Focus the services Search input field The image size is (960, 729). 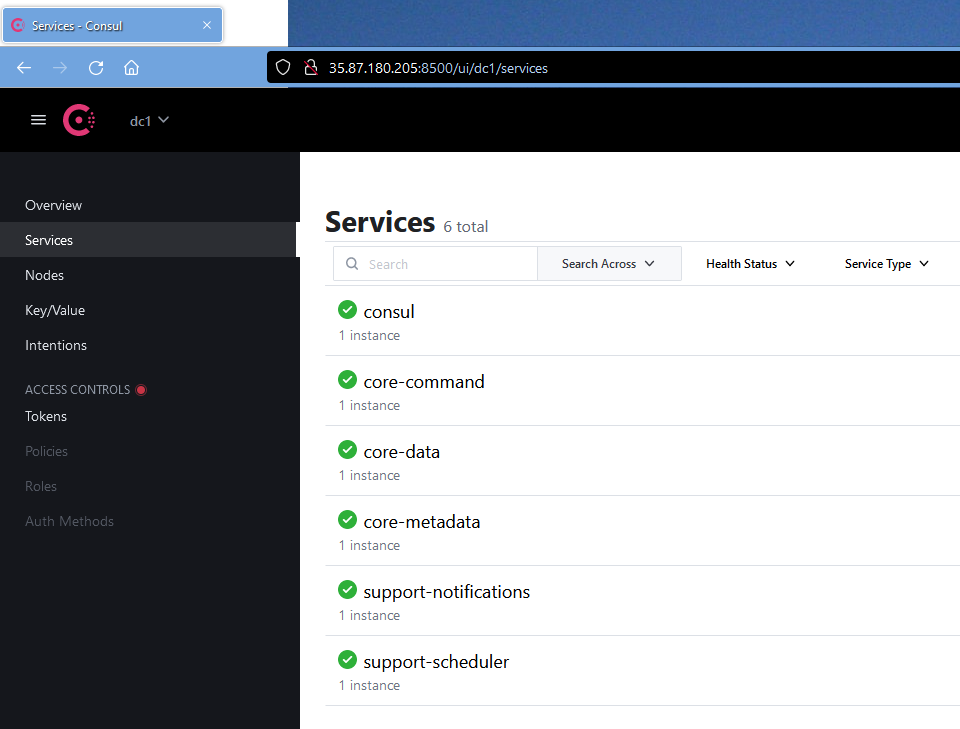[x=435, y=264]
